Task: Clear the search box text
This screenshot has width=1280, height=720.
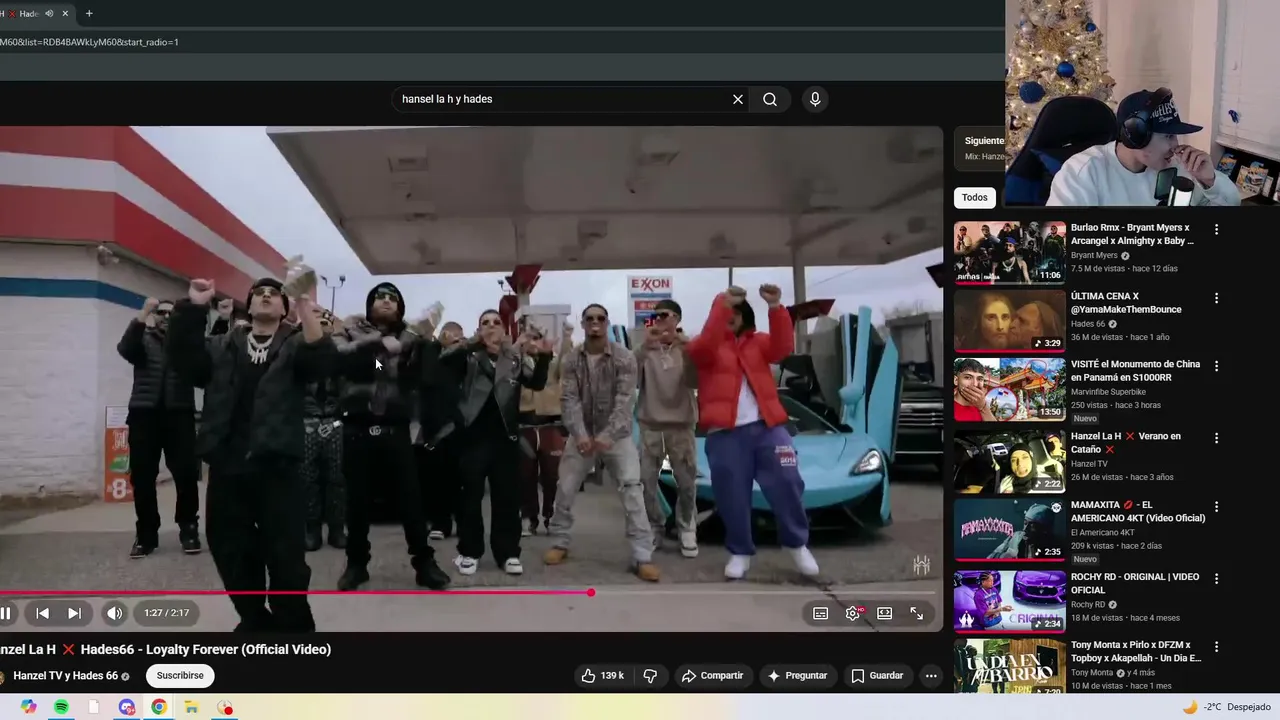Action: point(738,99)
